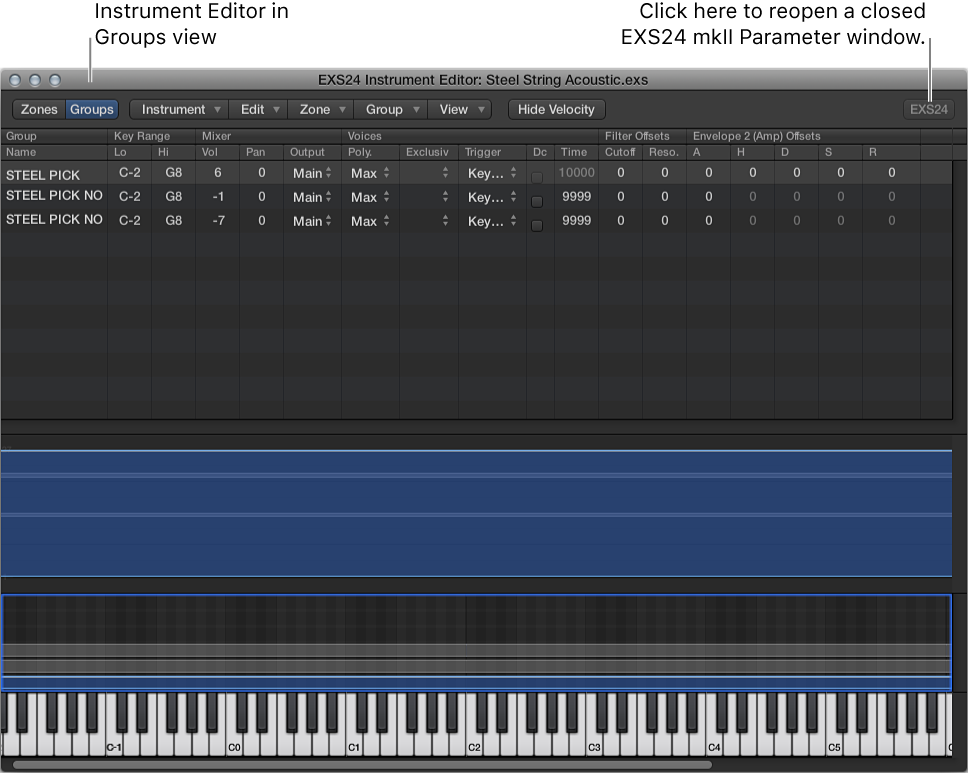The width and height of the screenshot is (970, 774).
Task: Open Output selector for STEEL PICK group
Action: tap(310, 173)
